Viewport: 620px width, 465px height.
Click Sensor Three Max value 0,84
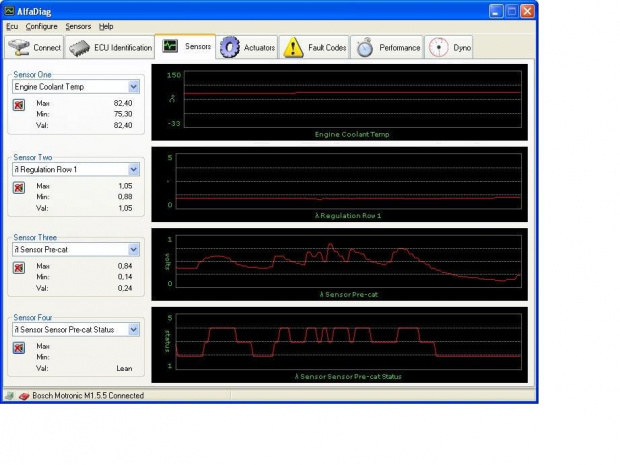pyautogui.click(x=125, y=266)
